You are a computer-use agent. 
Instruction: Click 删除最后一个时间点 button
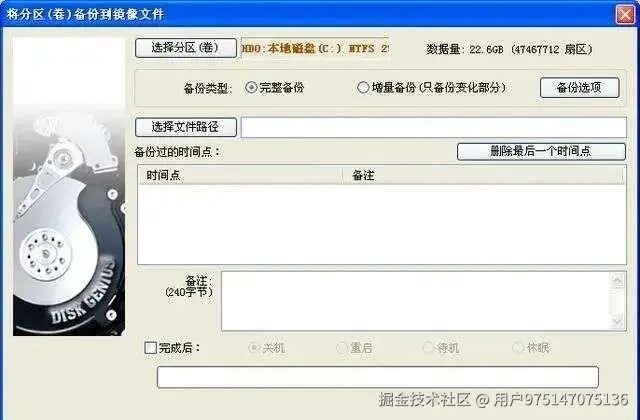(x=541, y=151)
